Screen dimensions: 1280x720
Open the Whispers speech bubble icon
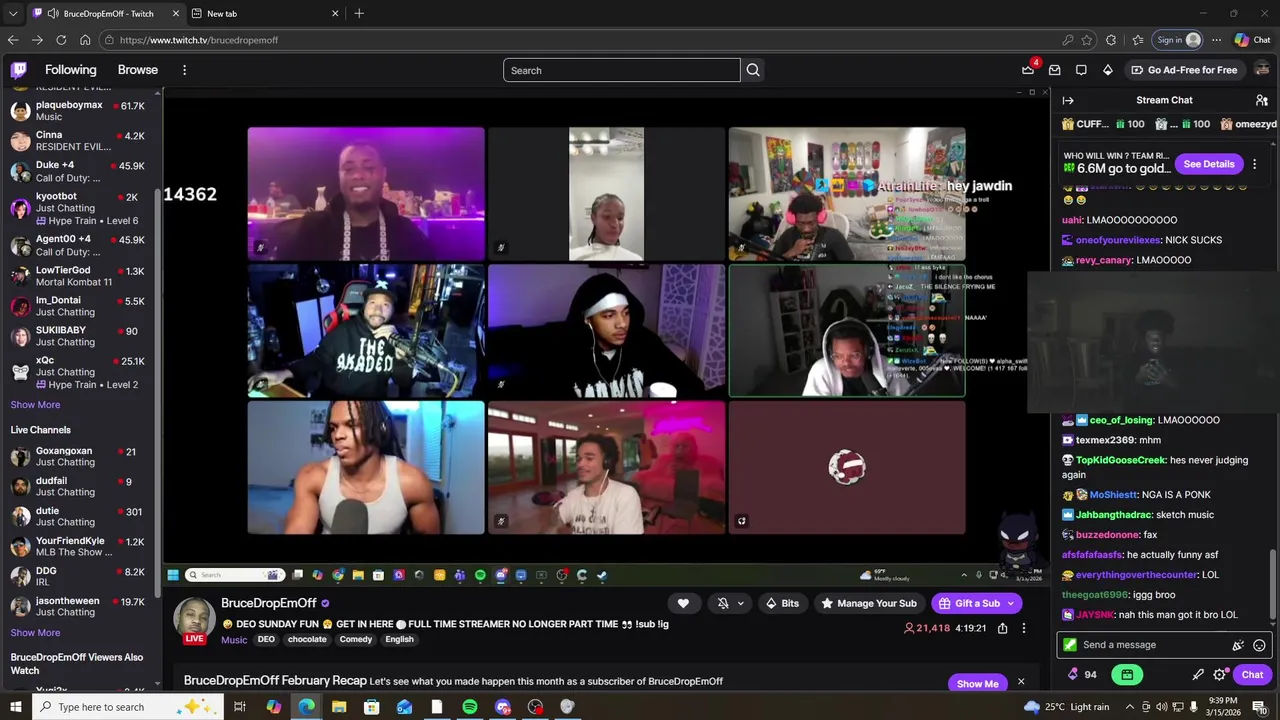coord(1081,70)
